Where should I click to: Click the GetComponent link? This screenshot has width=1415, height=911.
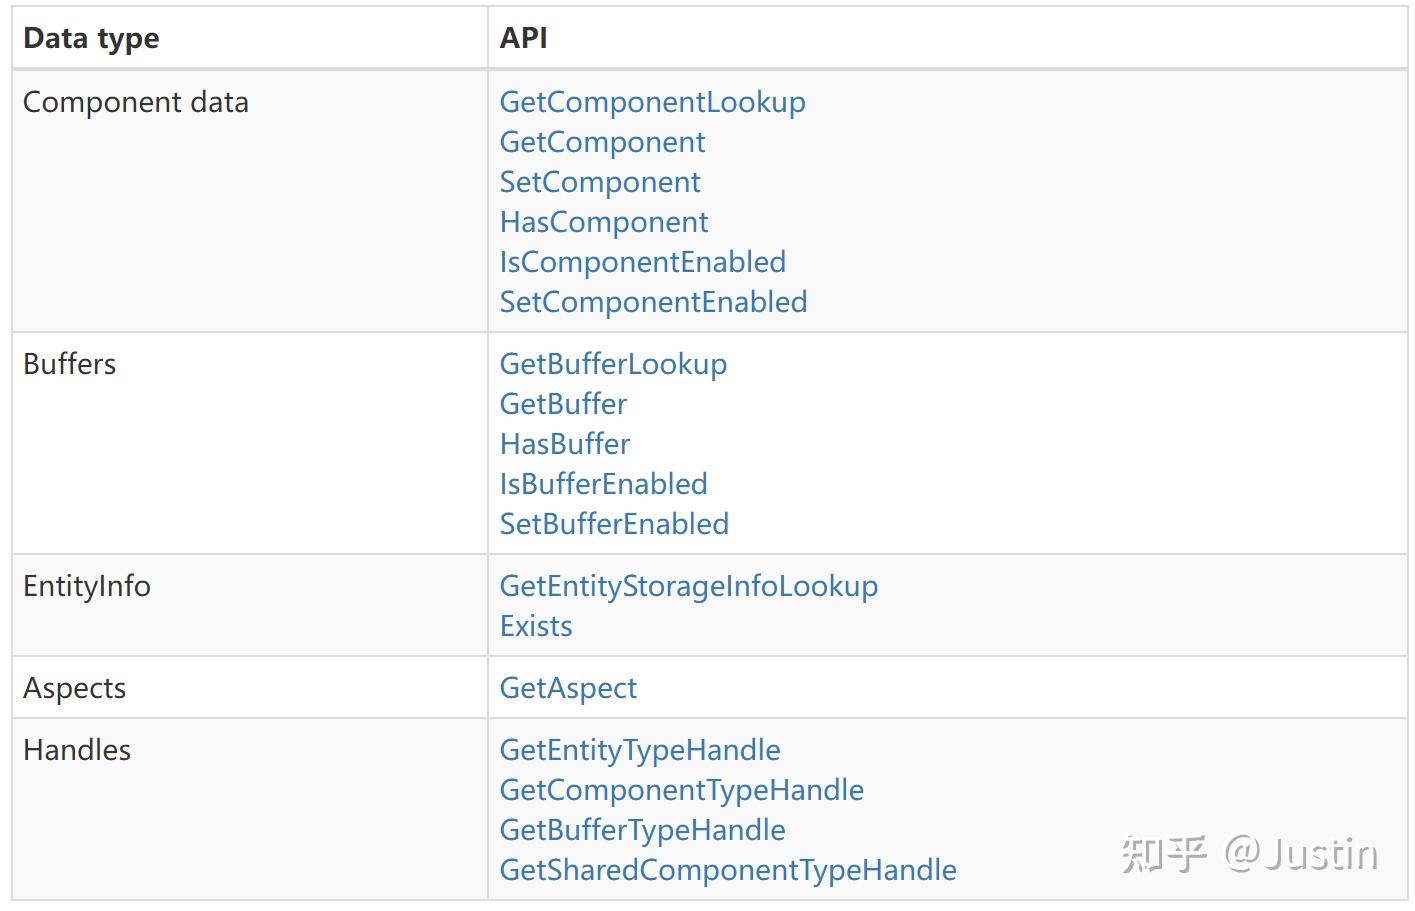click(x=602, y=142)
